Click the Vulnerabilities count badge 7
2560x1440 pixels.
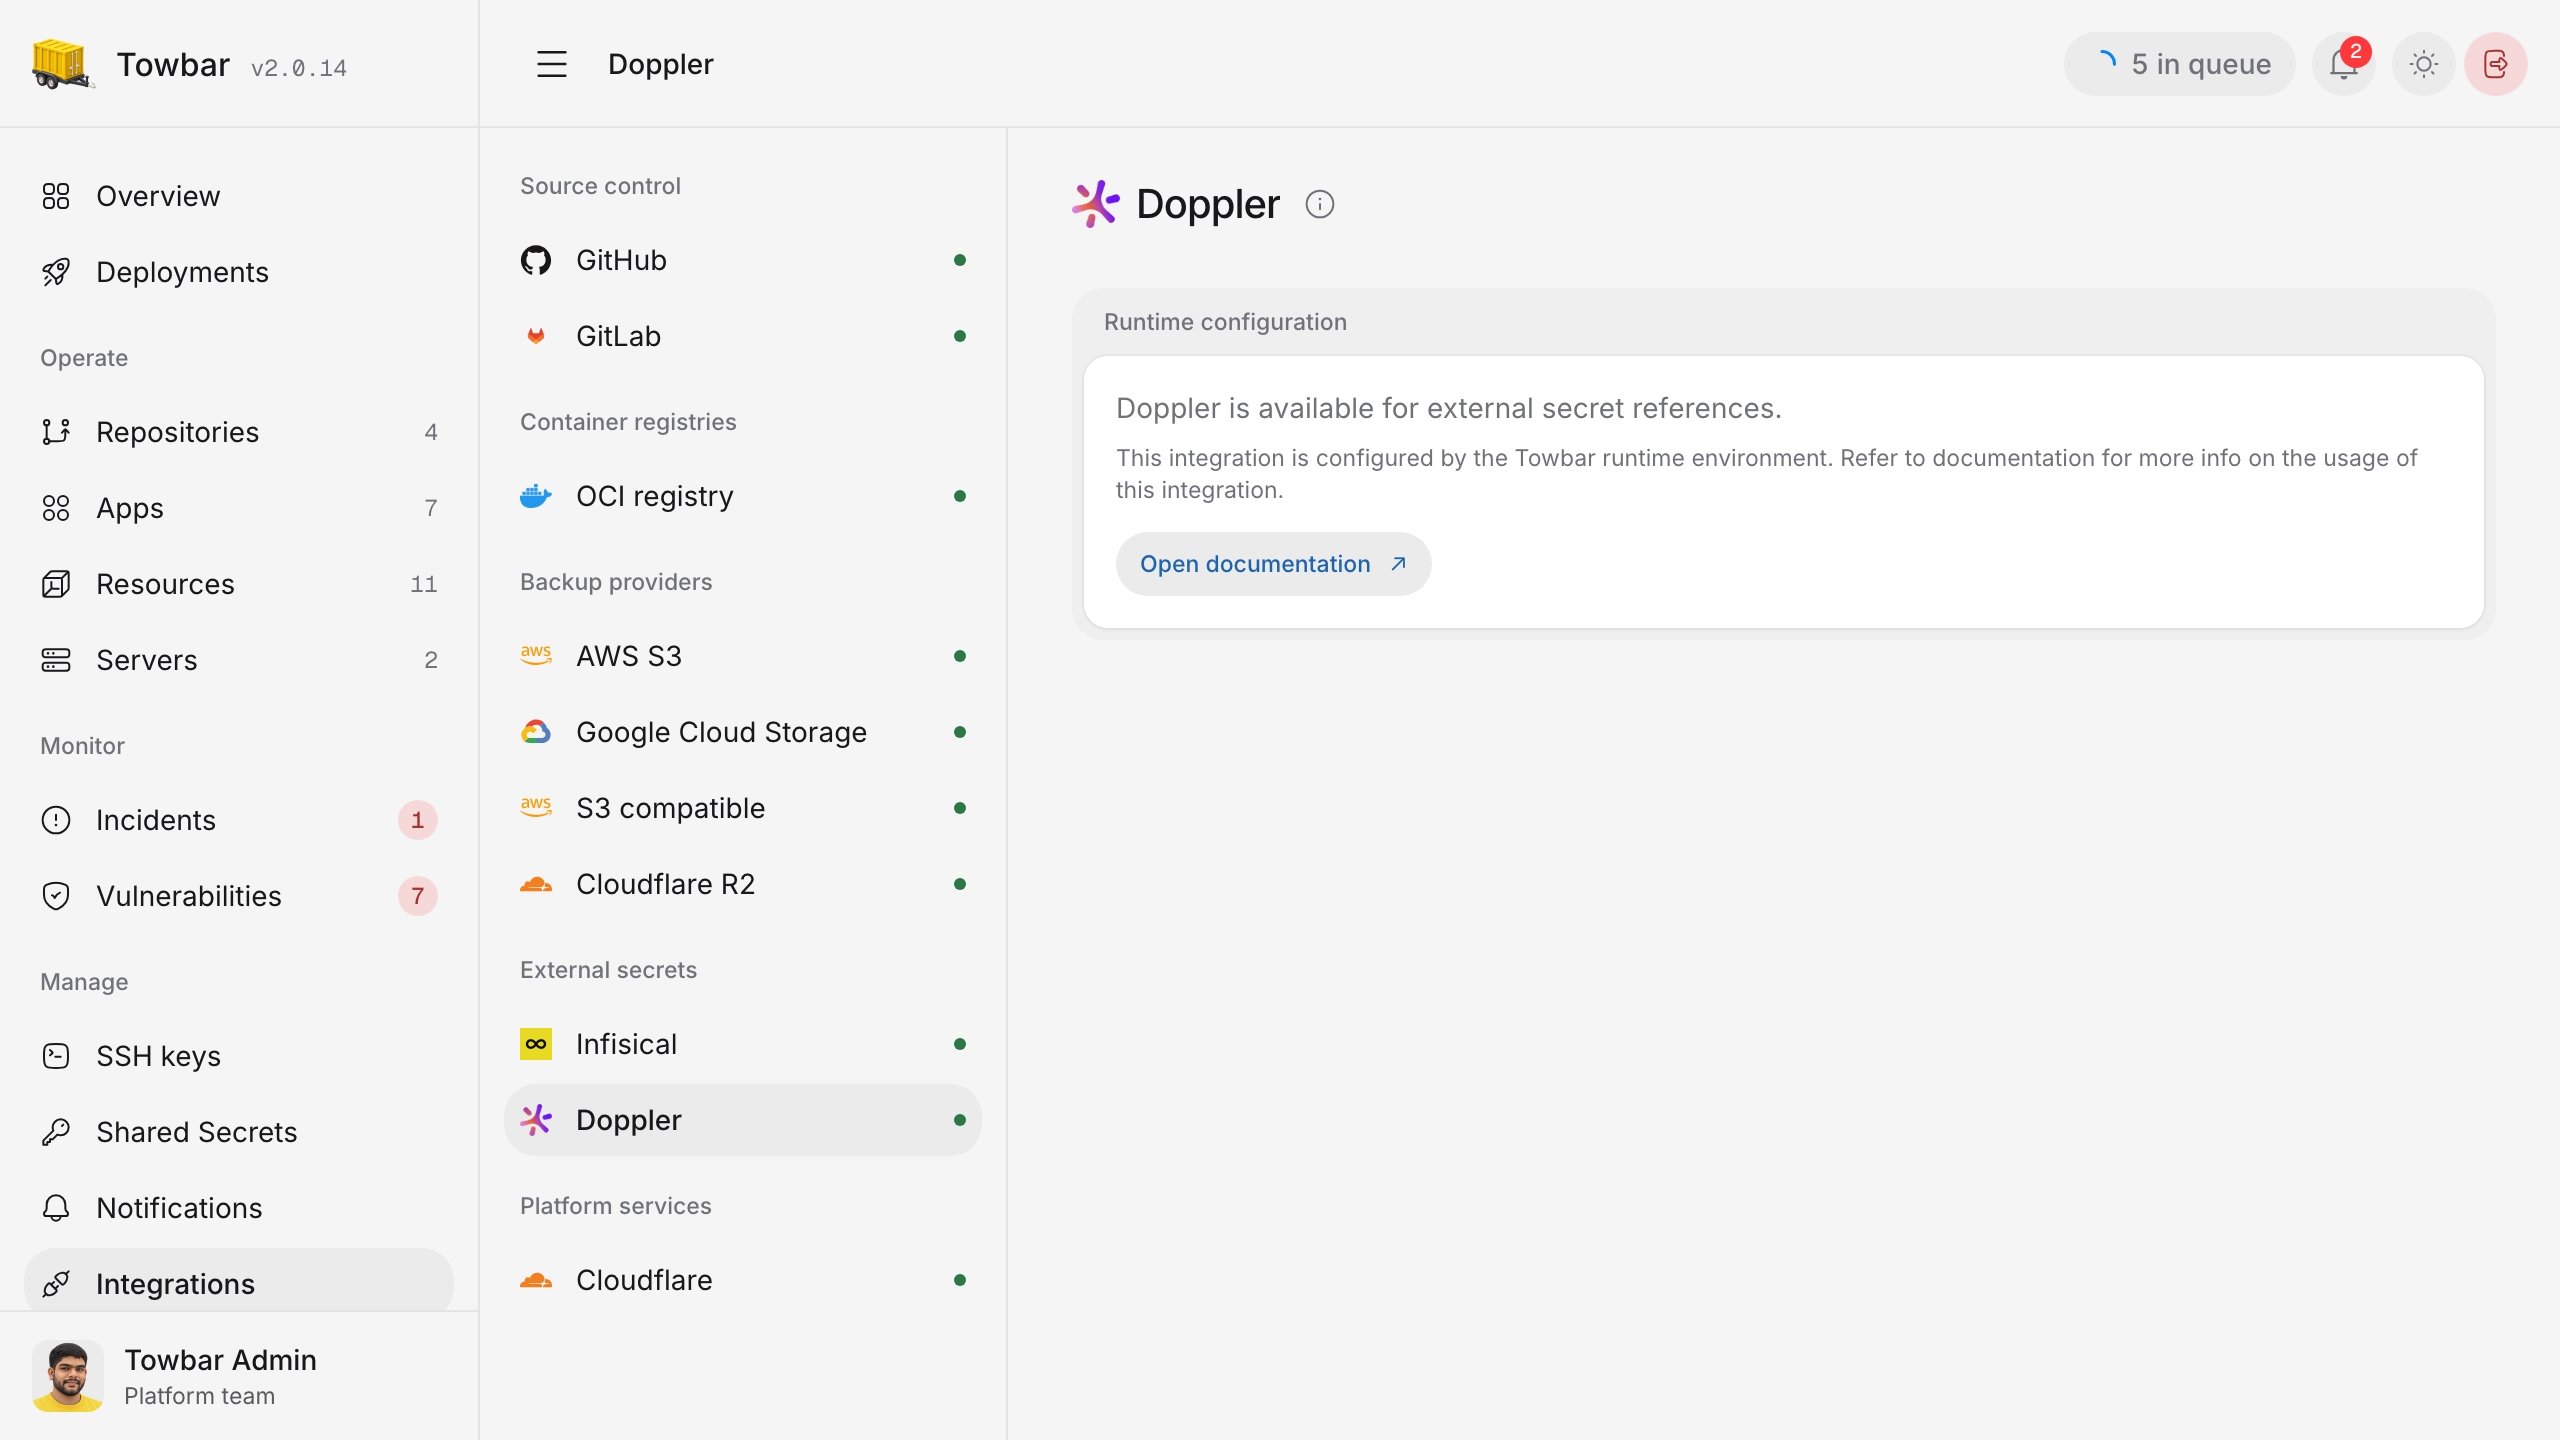418,896
